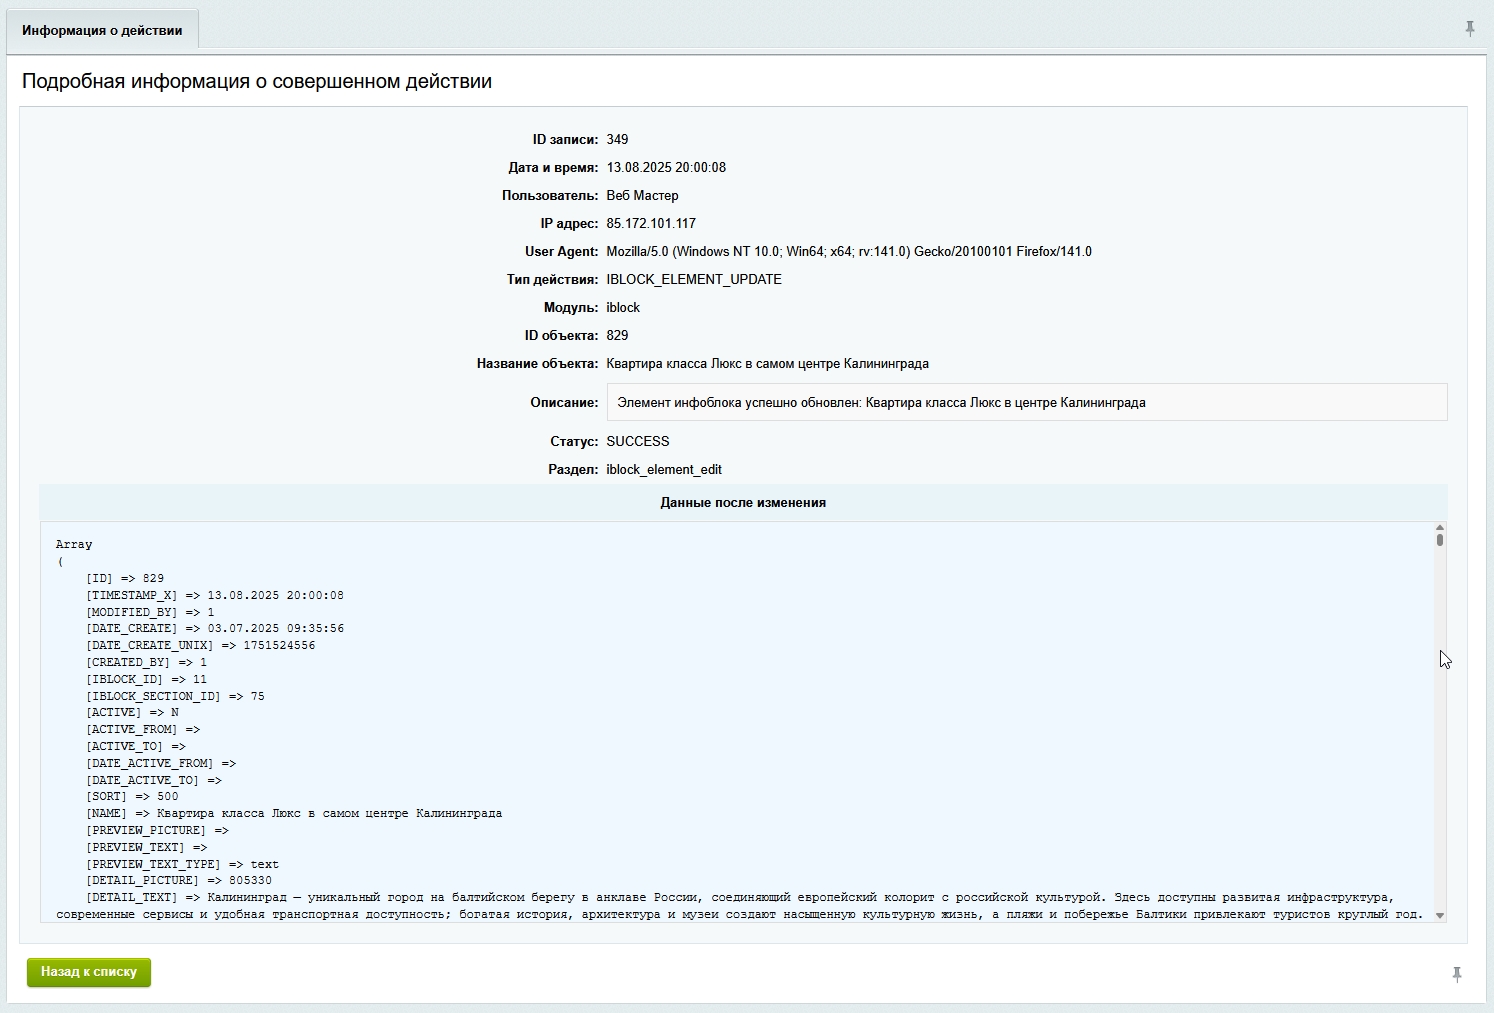1494x1013 pixels.
Task: Click the record ID value 349
Action: [x=617, y=140]
